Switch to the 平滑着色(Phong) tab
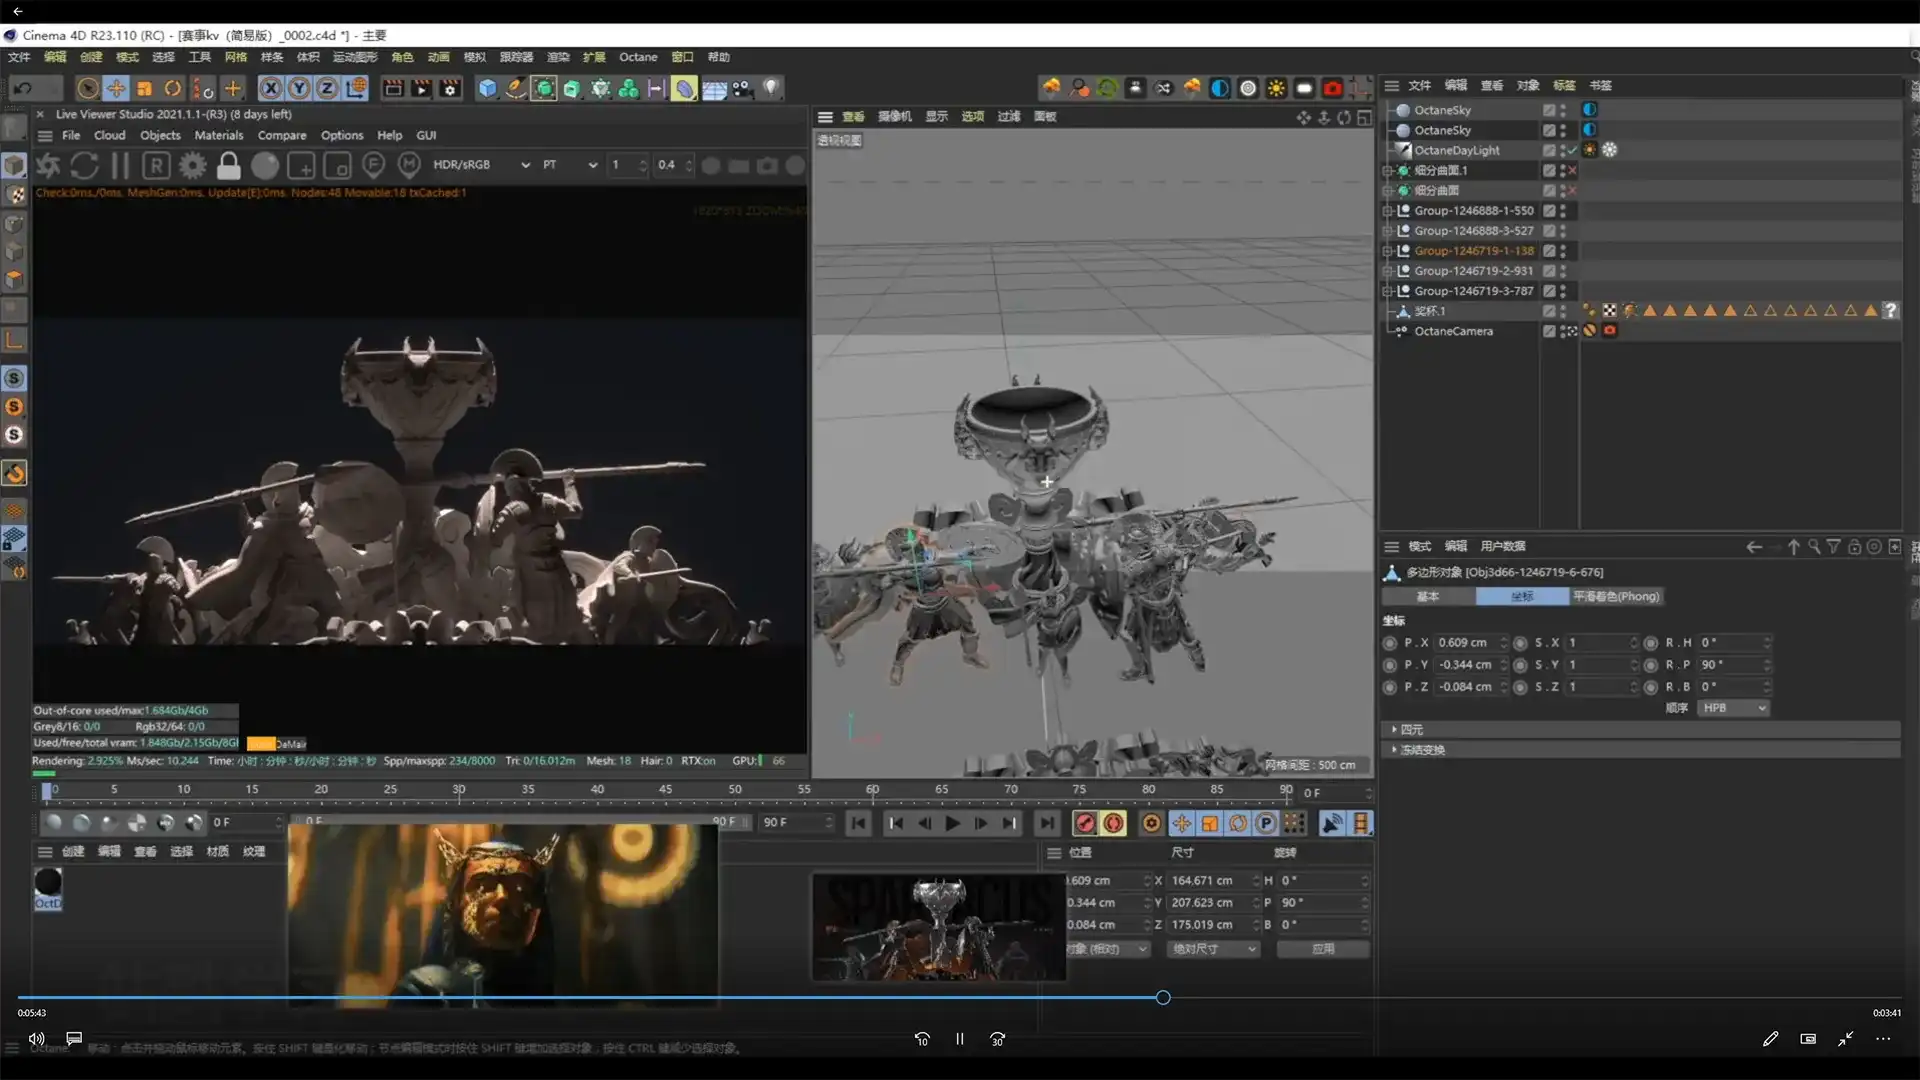This screenshot has width=1920, height=1080. tap(1616, 597)
